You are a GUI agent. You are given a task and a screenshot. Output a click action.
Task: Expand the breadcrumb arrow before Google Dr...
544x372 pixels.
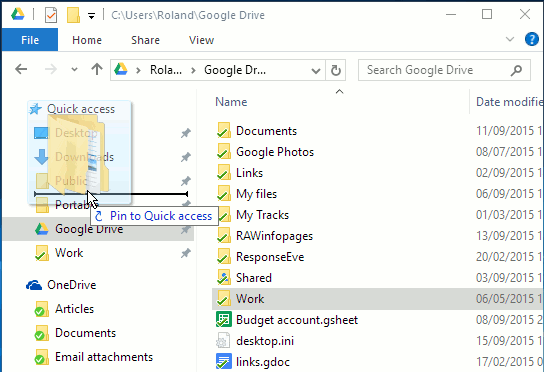193,70
